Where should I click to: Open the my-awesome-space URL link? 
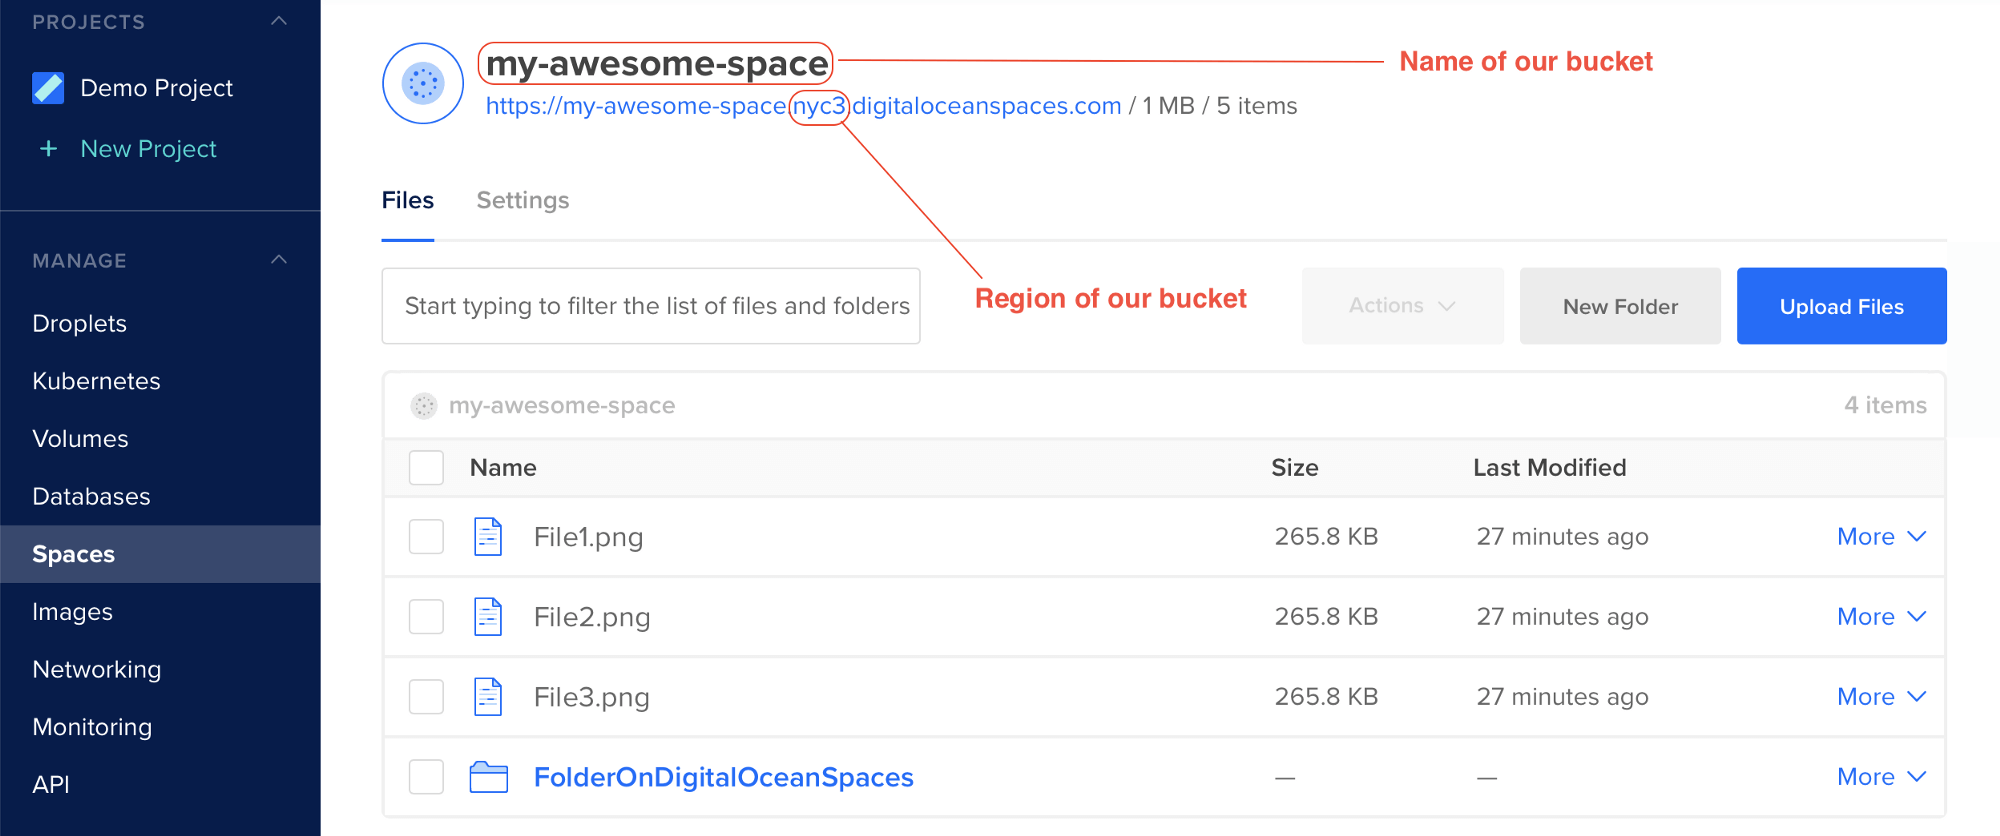coord(803,106)
